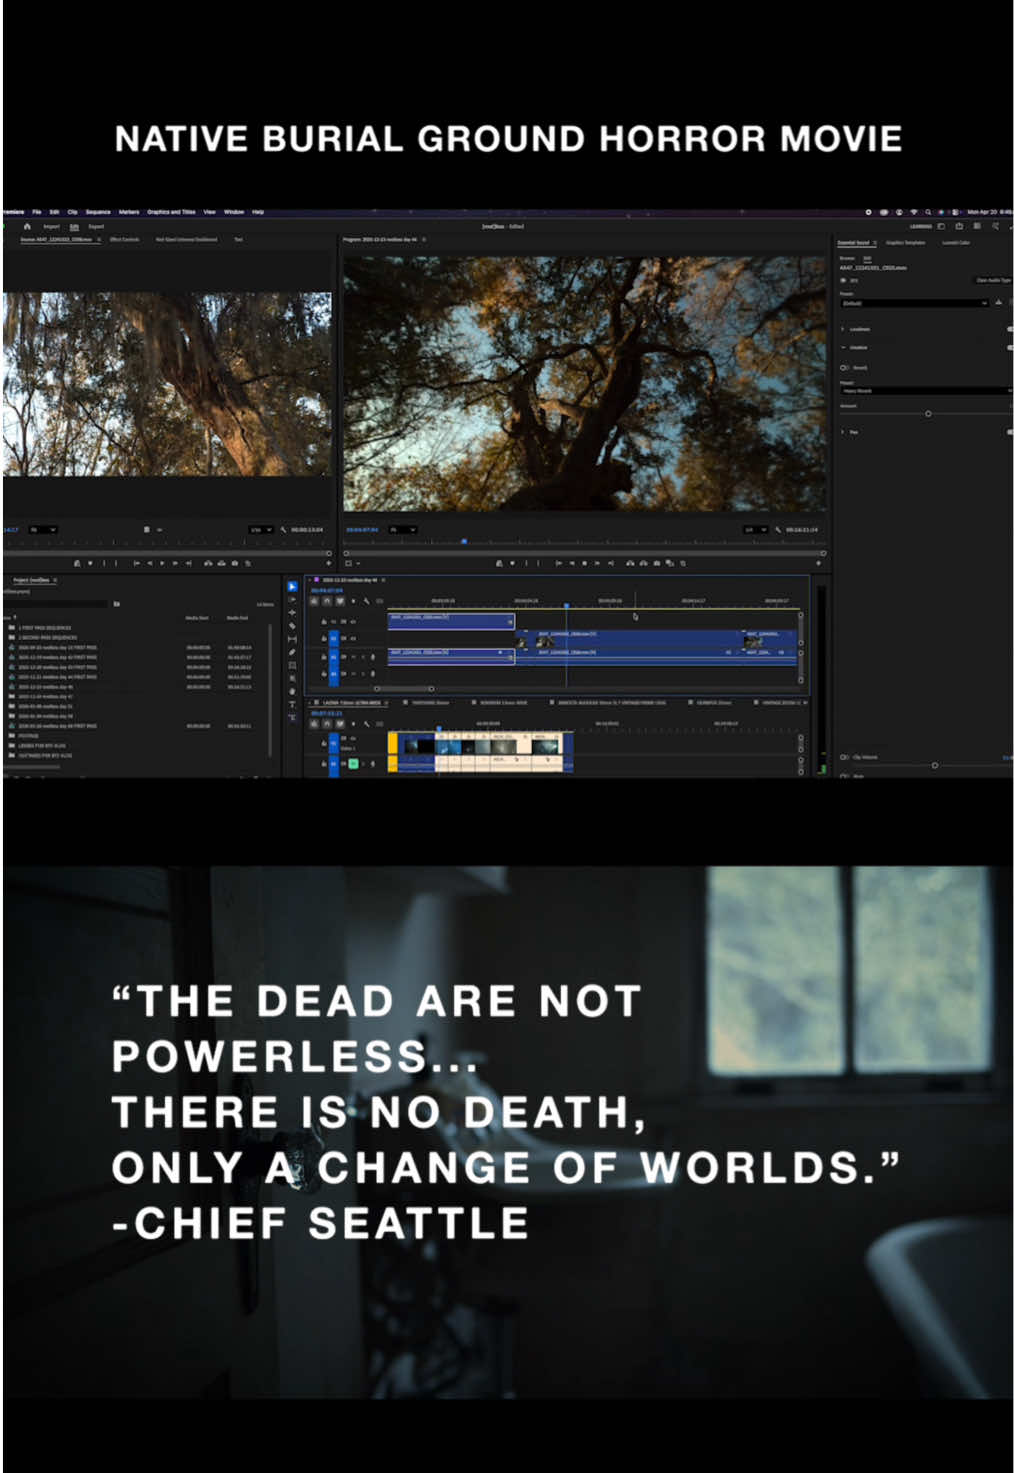Open timeline display settings wrench, upper timeline
The image size is (1014, 1473).
point(366,600)
